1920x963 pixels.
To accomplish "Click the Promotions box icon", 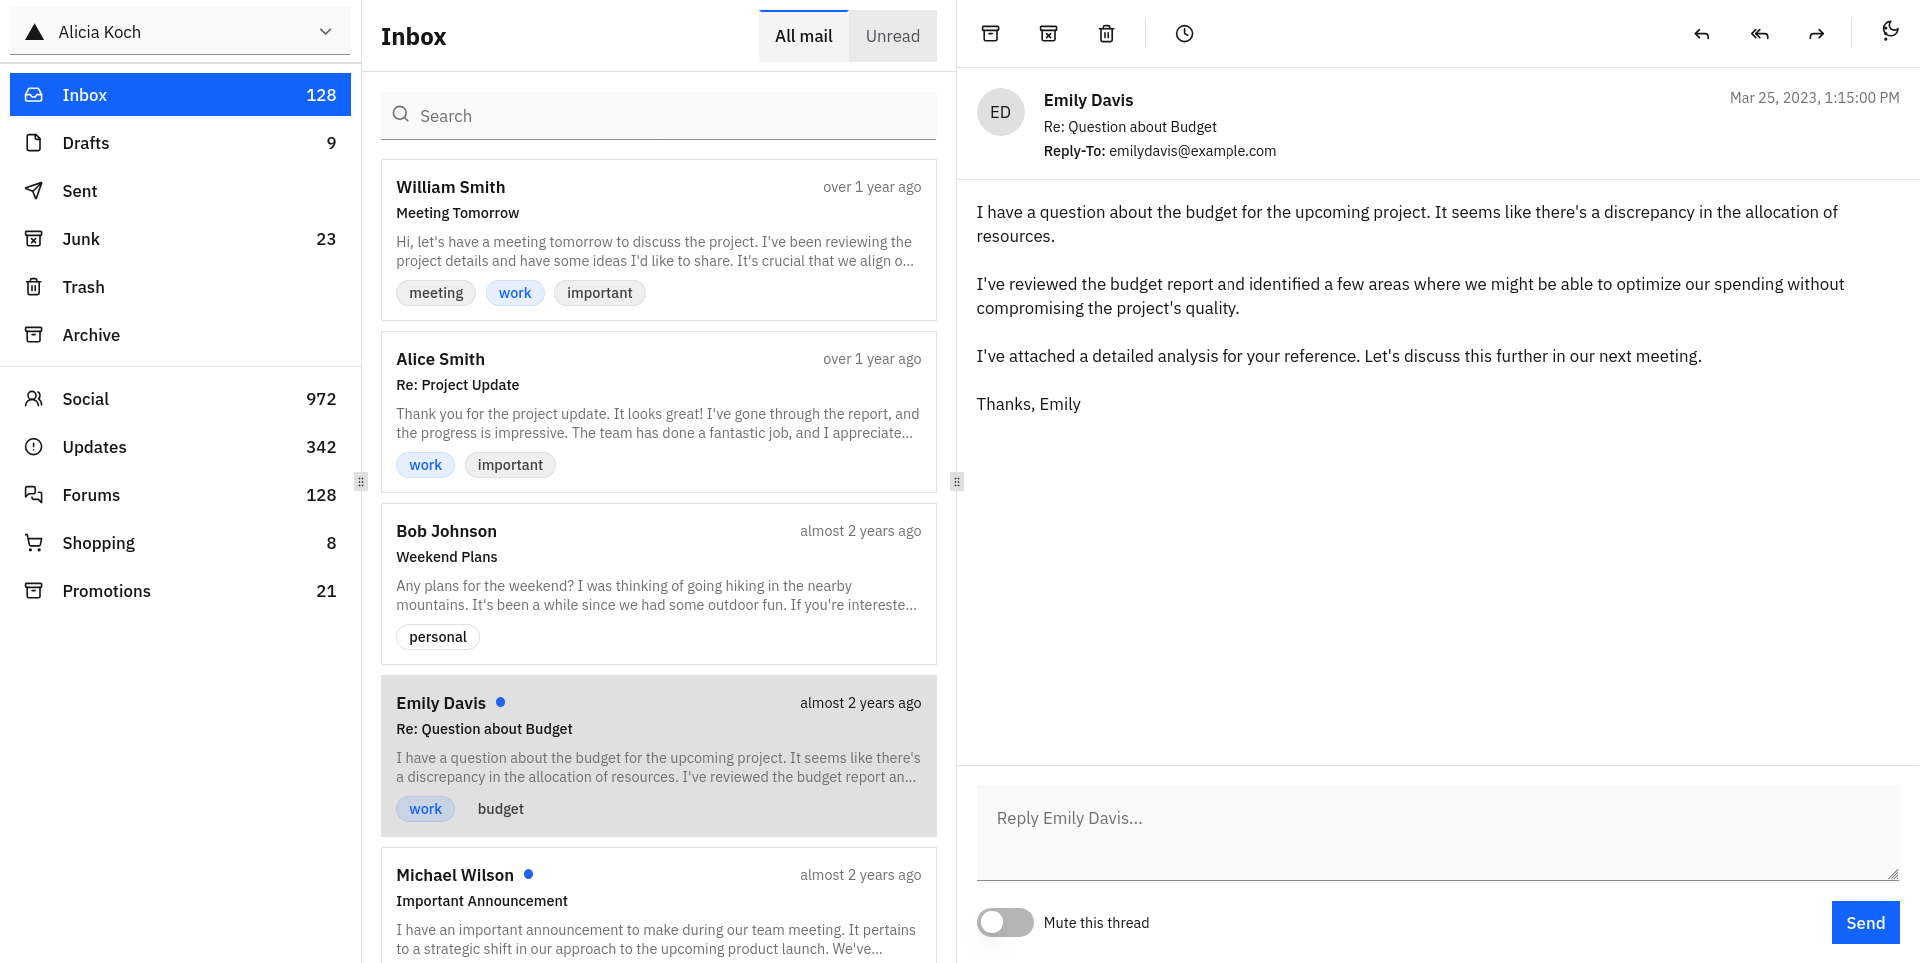I will 34,591.
